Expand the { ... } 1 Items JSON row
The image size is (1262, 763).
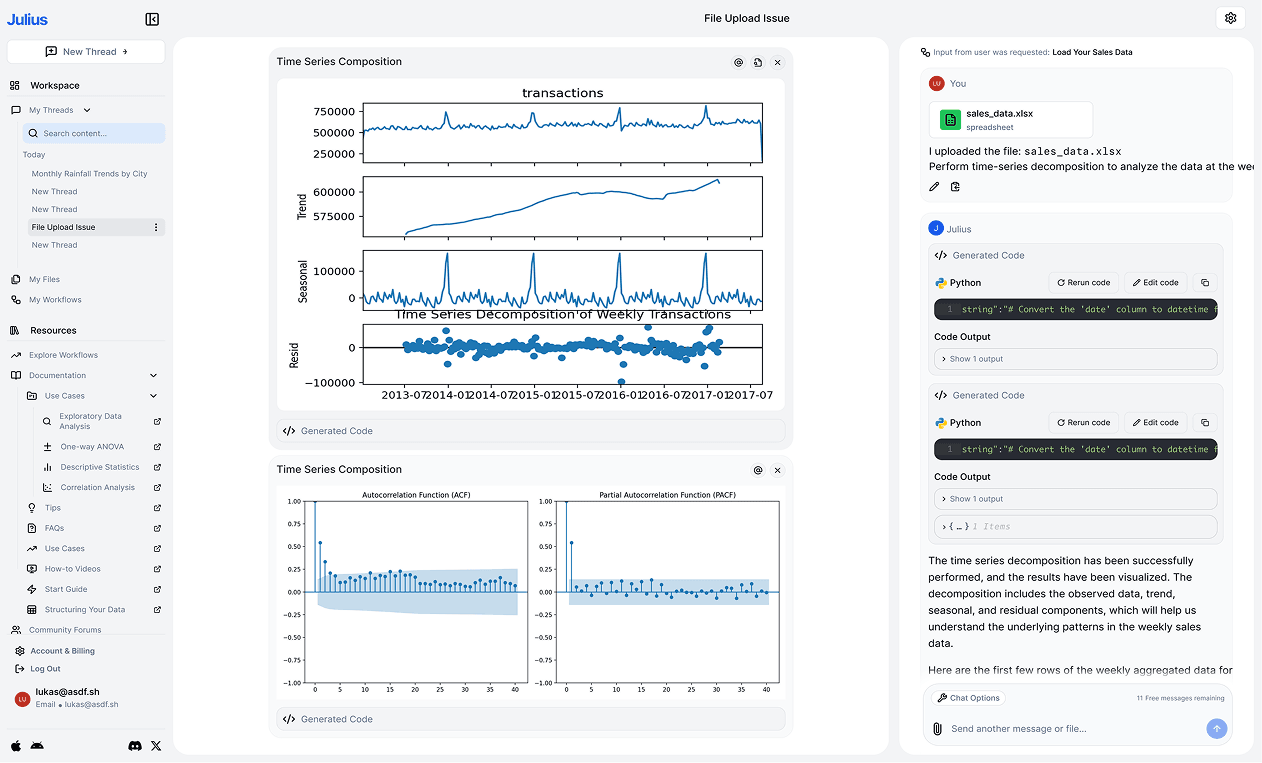1075,527
